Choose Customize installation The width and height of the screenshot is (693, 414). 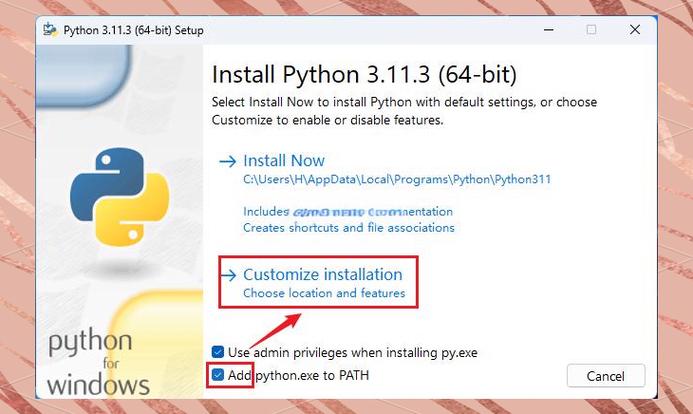click(x=323, y=275)
